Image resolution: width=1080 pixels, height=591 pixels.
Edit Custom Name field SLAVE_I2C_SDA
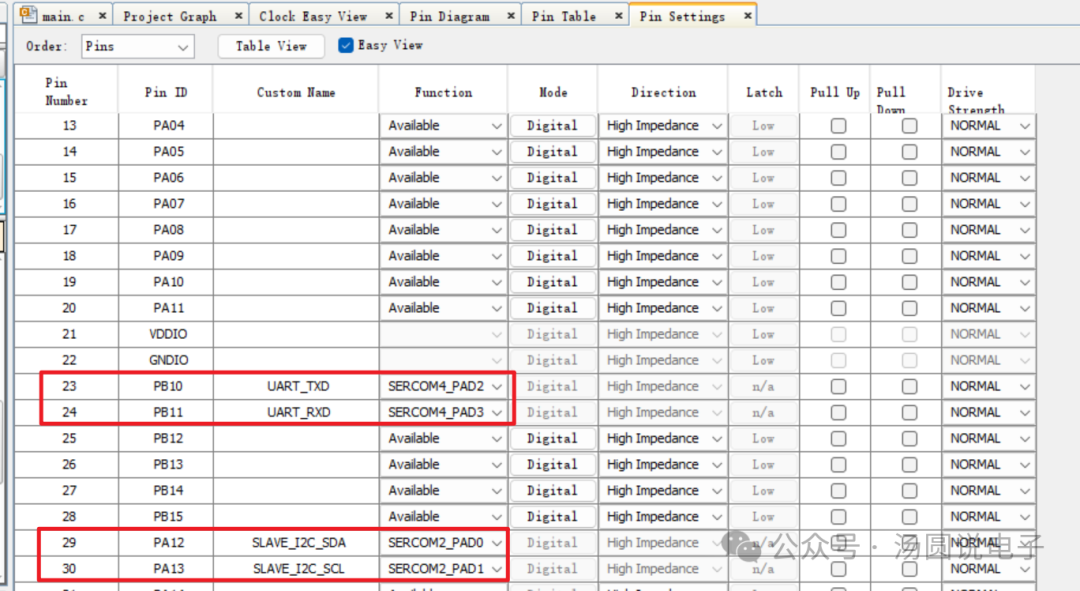click(296, 543)
